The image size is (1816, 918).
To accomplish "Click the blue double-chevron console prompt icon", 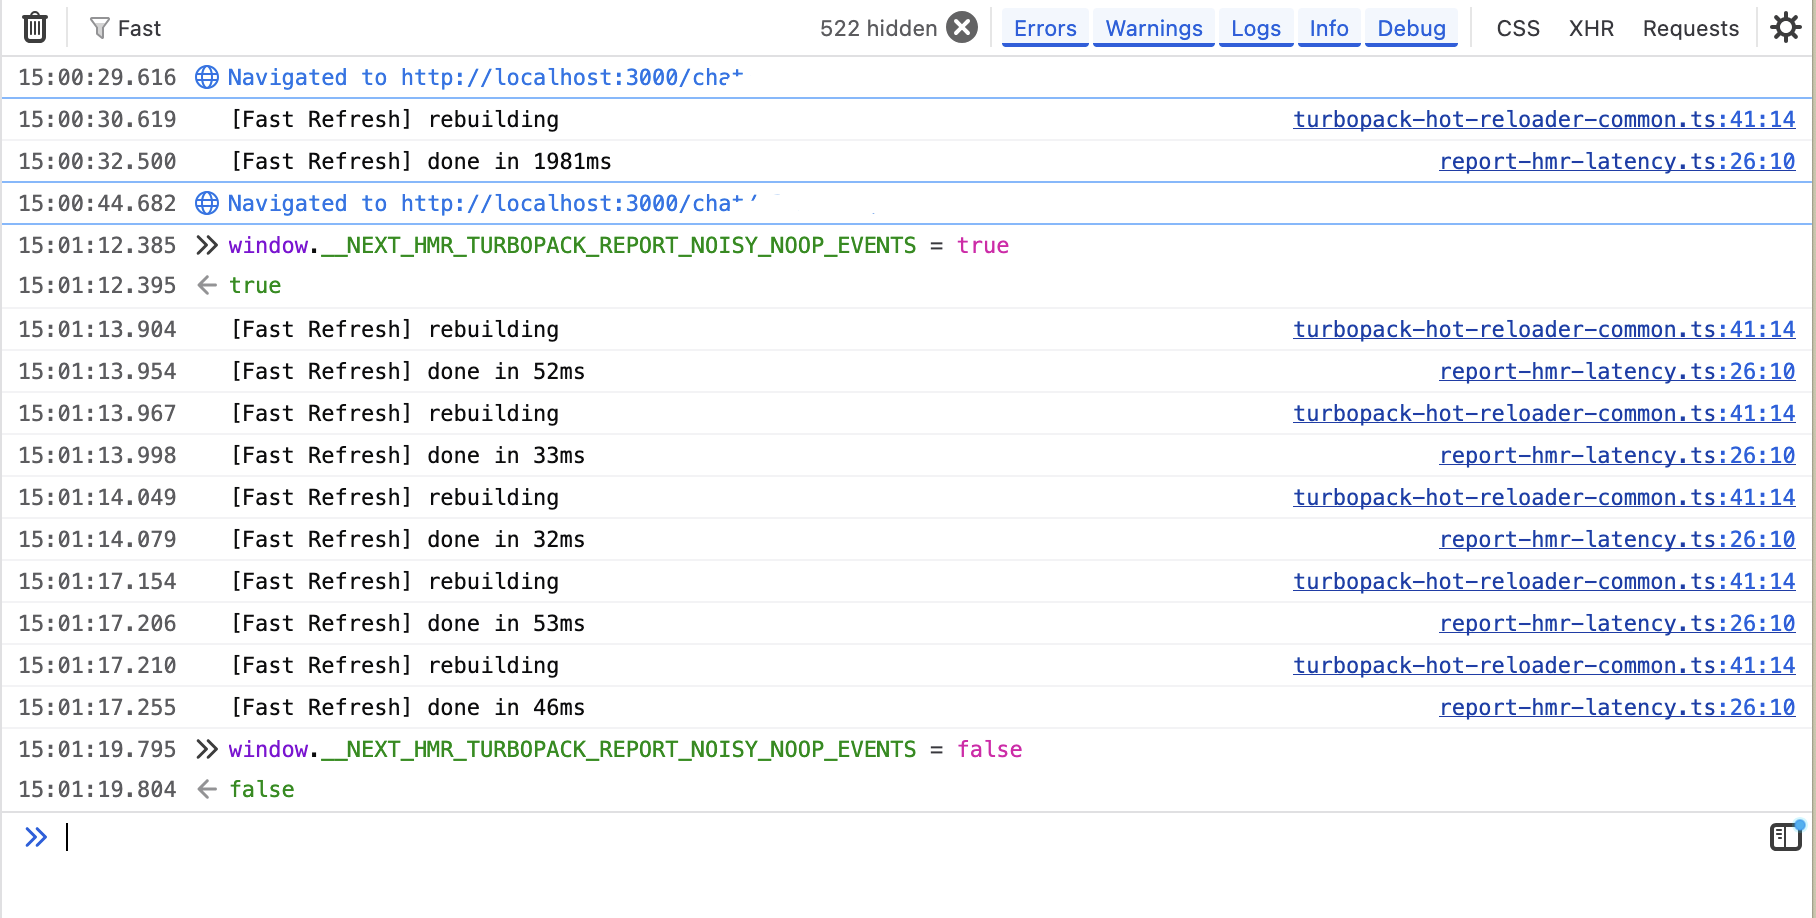I will click(36, 837).
